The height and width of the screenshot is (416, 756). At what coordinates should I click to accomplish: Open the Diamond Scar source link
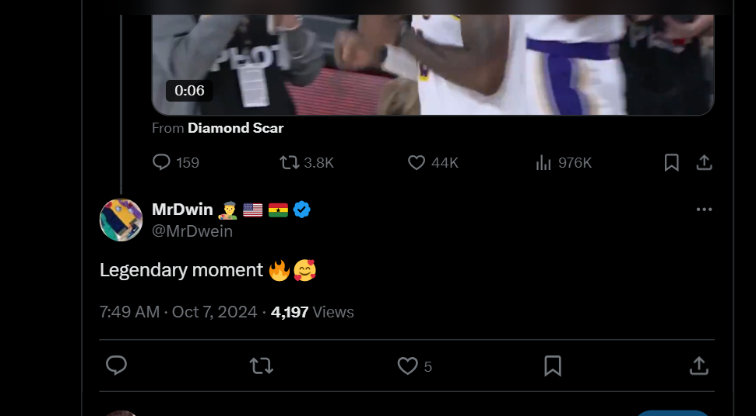point(235,128)
